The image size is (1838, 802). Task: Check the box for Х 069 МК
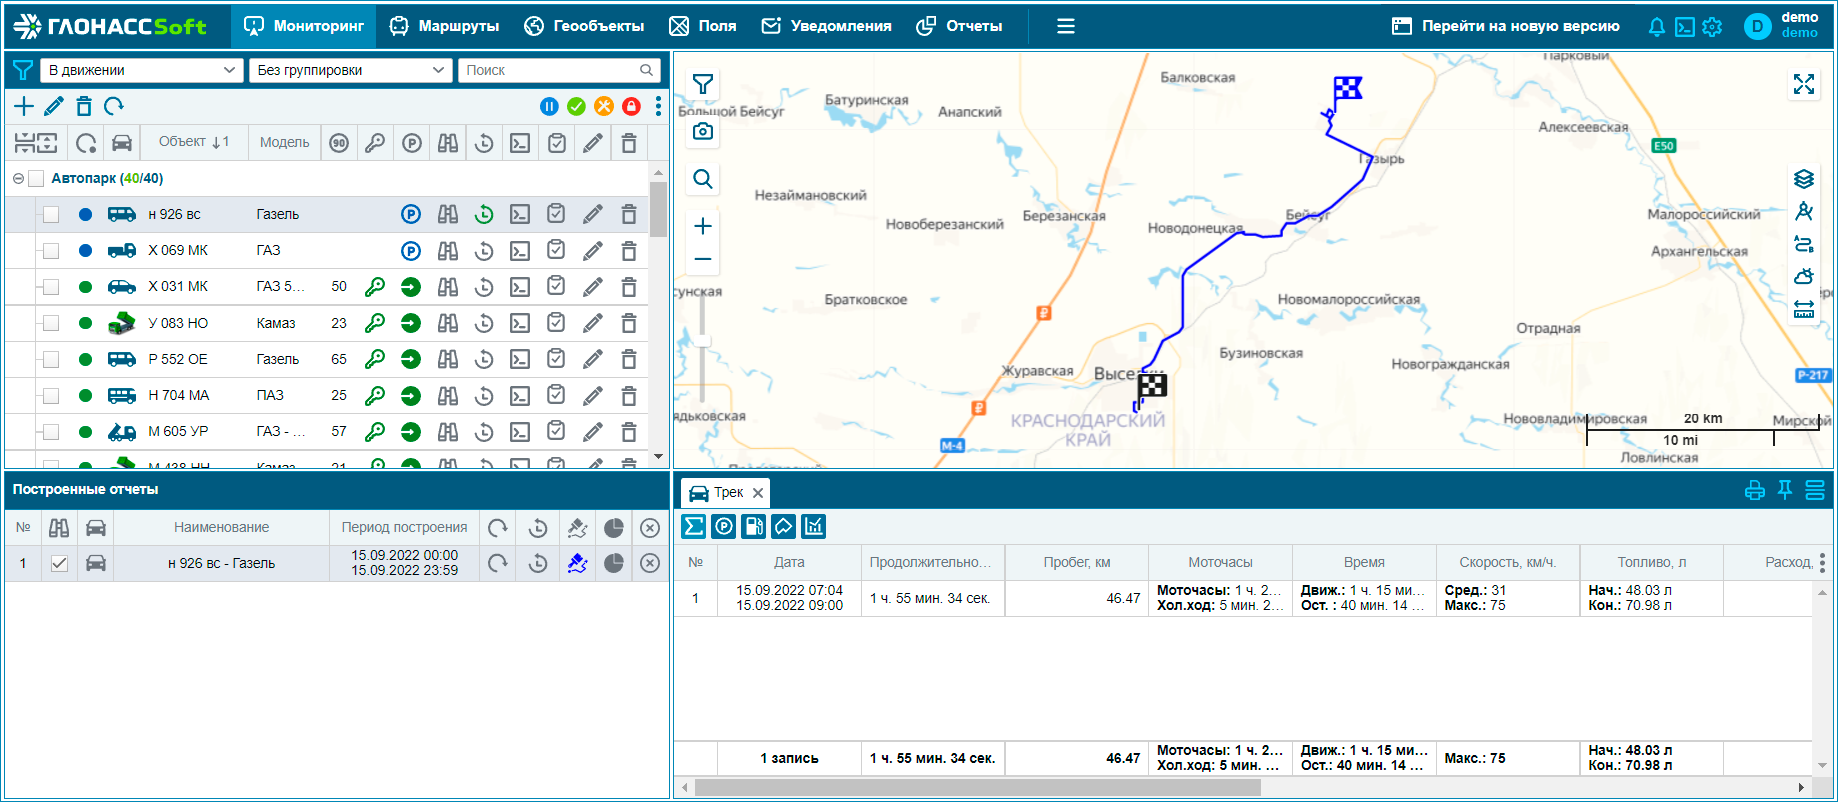51,251
